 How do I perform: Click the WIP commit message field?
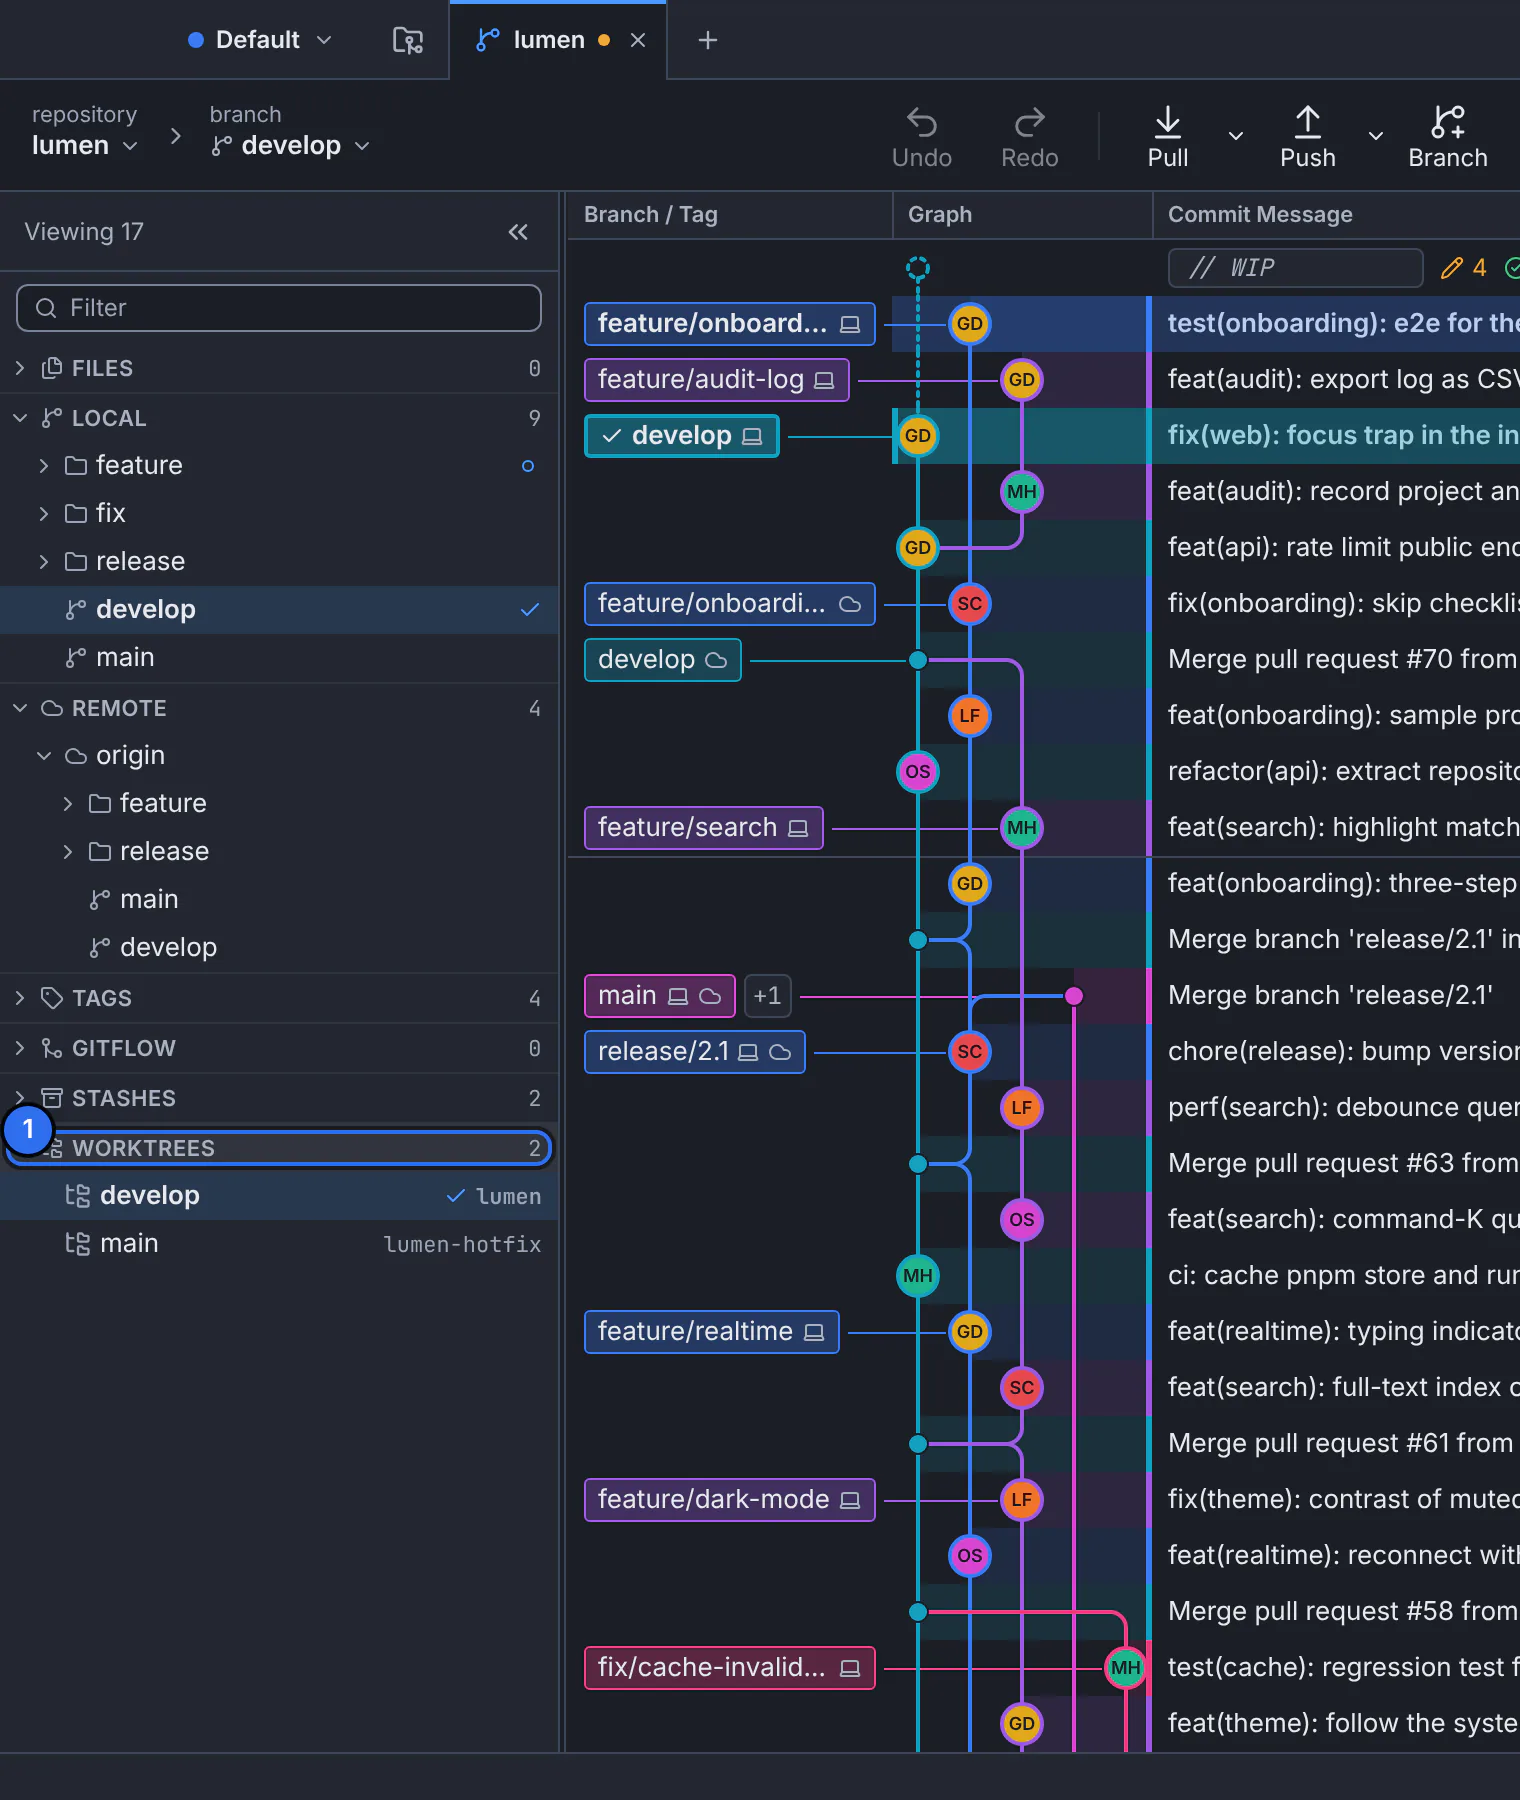(x=1295, y=268)
